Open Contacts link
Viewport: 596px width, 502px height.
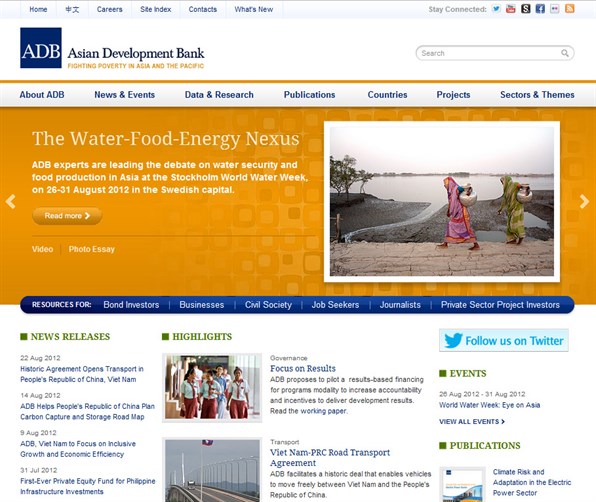pyautogui.click(x=203, y=9)
